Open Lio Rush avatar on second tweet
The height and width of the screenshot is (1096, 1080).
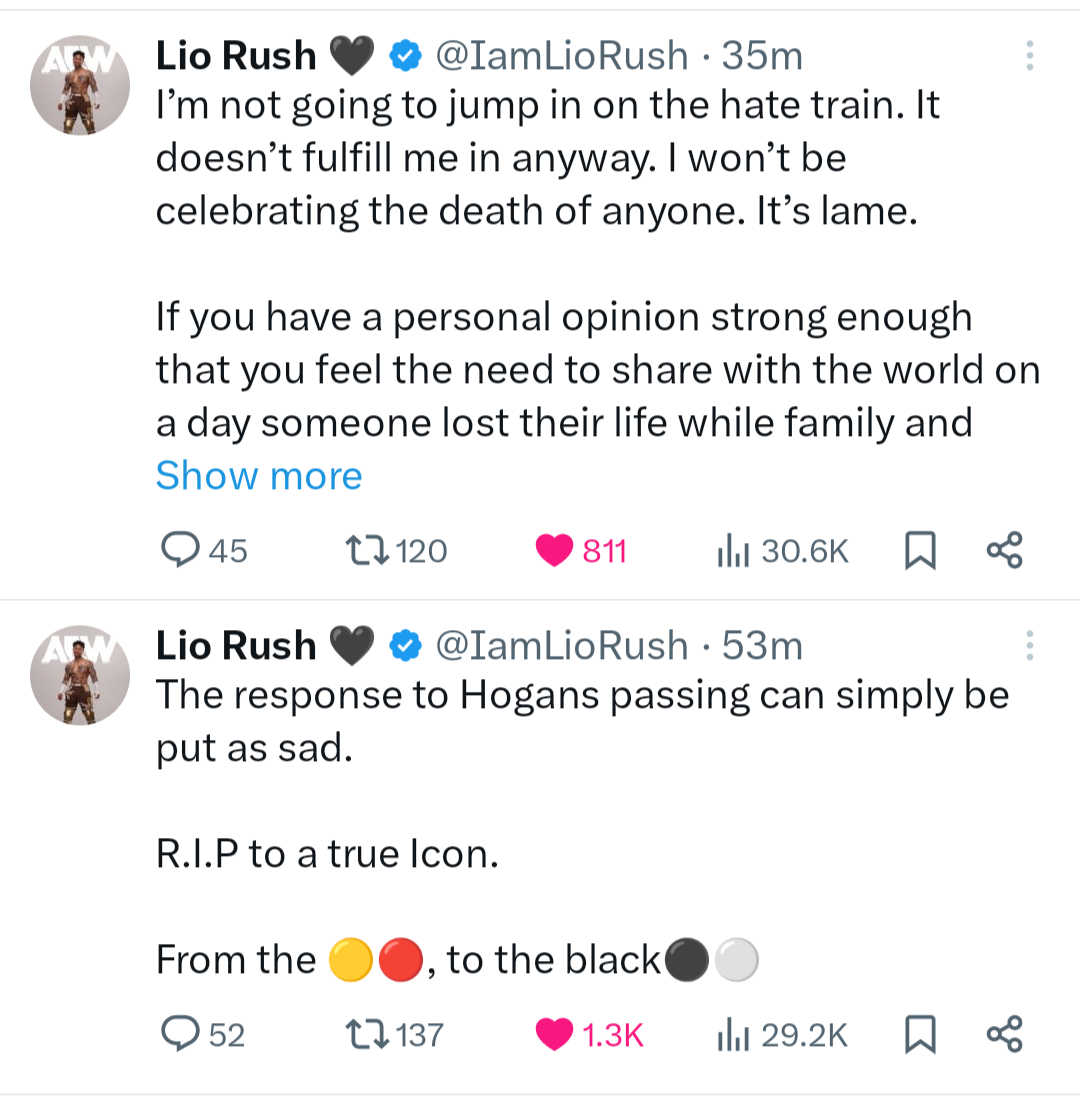coord(80,678)
